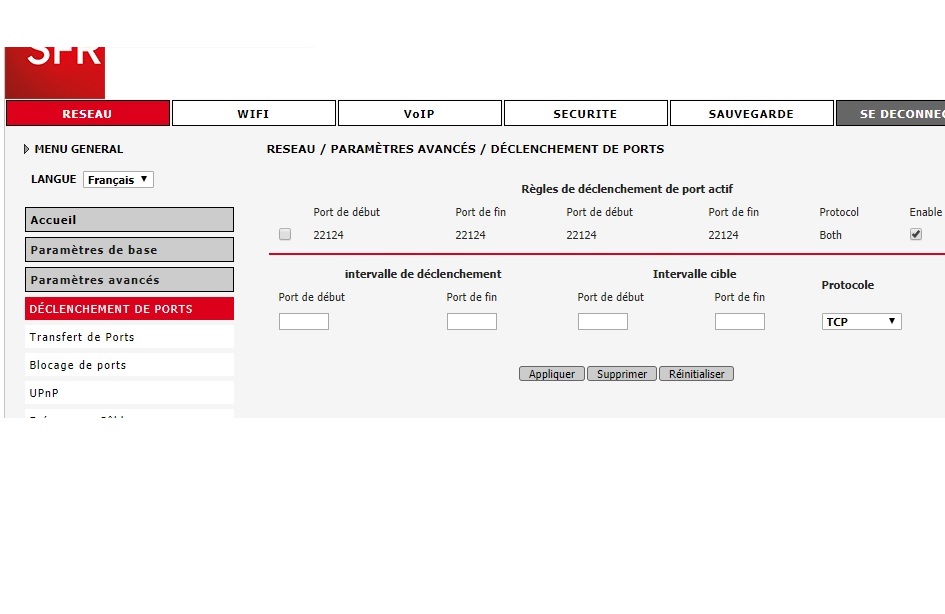Open the Français language dropdown

[x=118, y=180]
